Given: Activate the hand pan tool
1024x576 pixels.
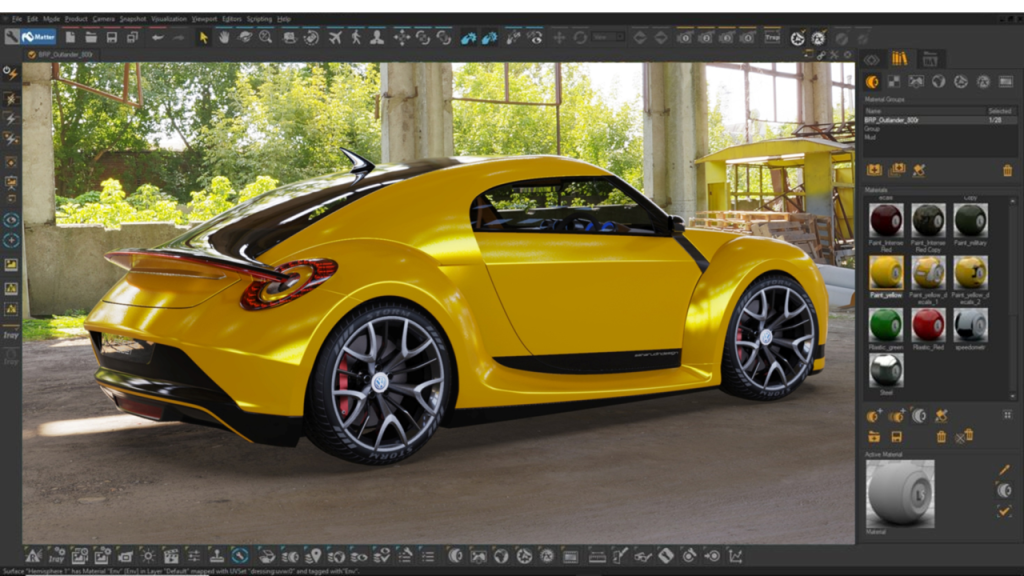Looking at the screenshot, I should coord(223,37).
